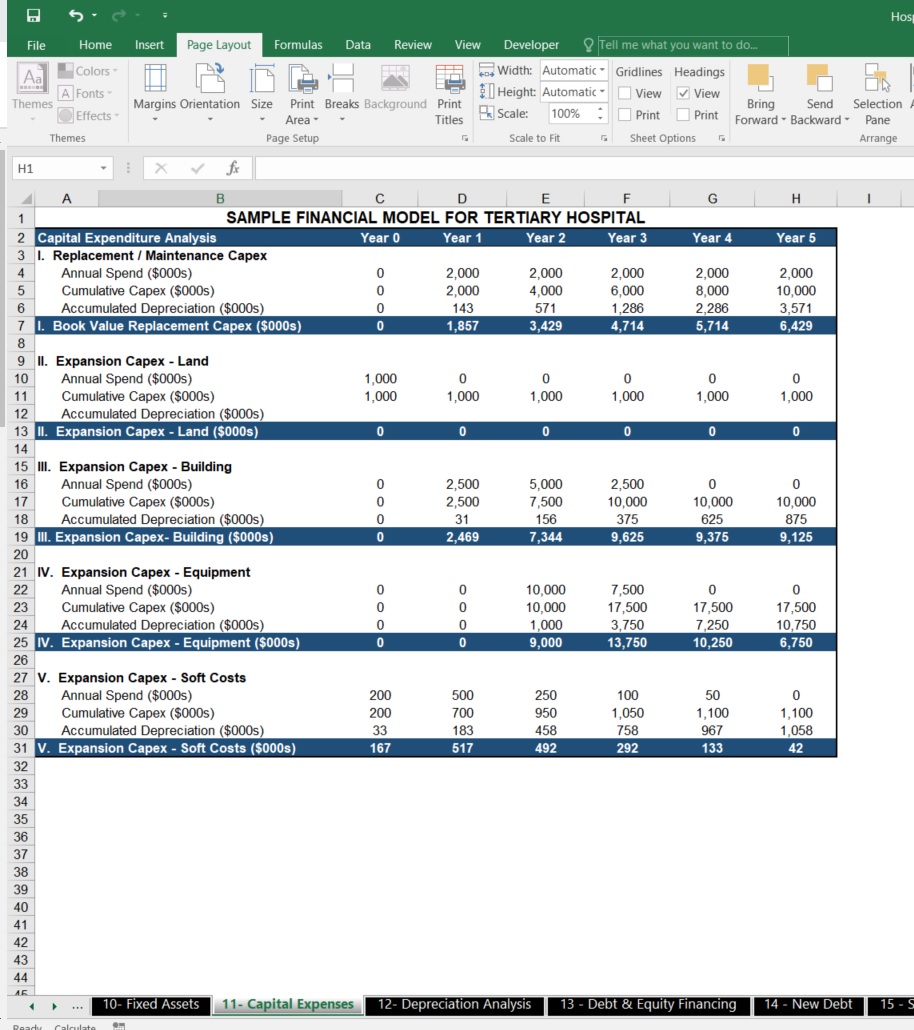Toggle Gridlines View checkbox
This screenshot has width=914, height=1030.
[625, 93]
